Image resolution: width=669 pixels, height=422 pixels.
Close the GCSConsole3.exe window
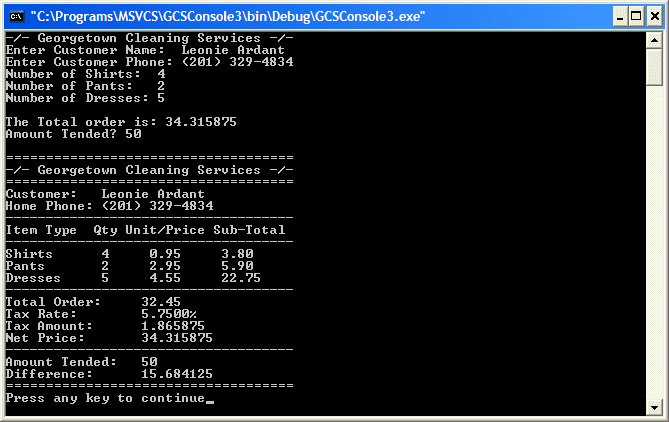[x=655, y=17]
